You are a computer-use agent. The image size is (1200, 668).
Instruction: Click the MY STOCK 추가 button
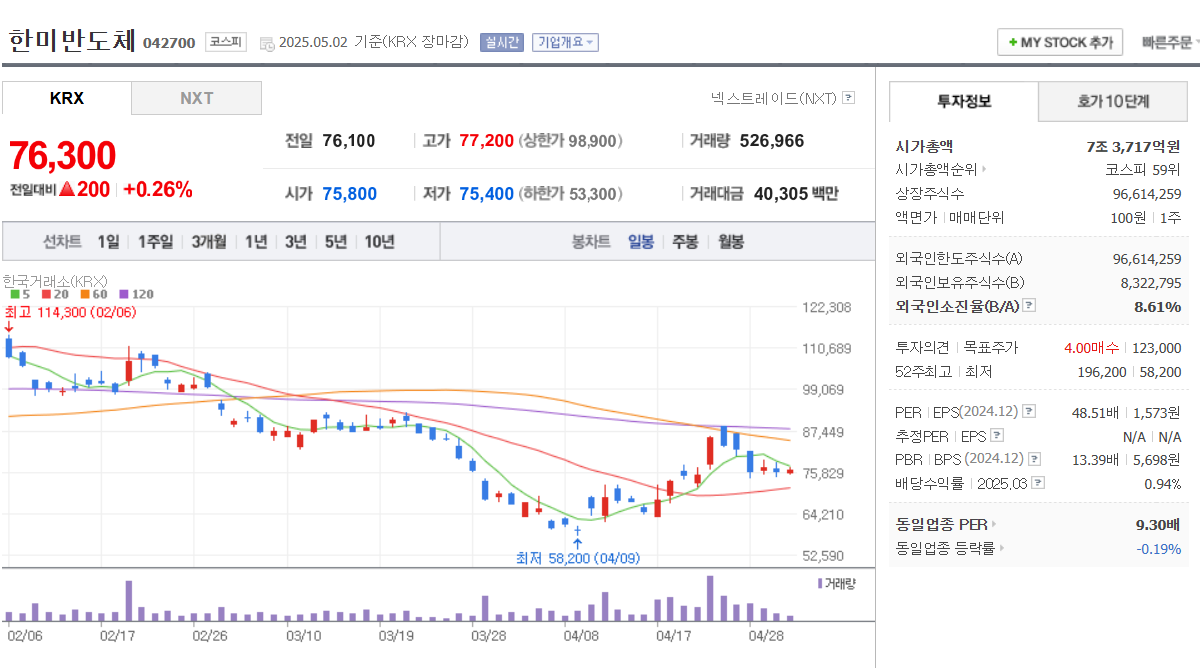click(1060, 42)
